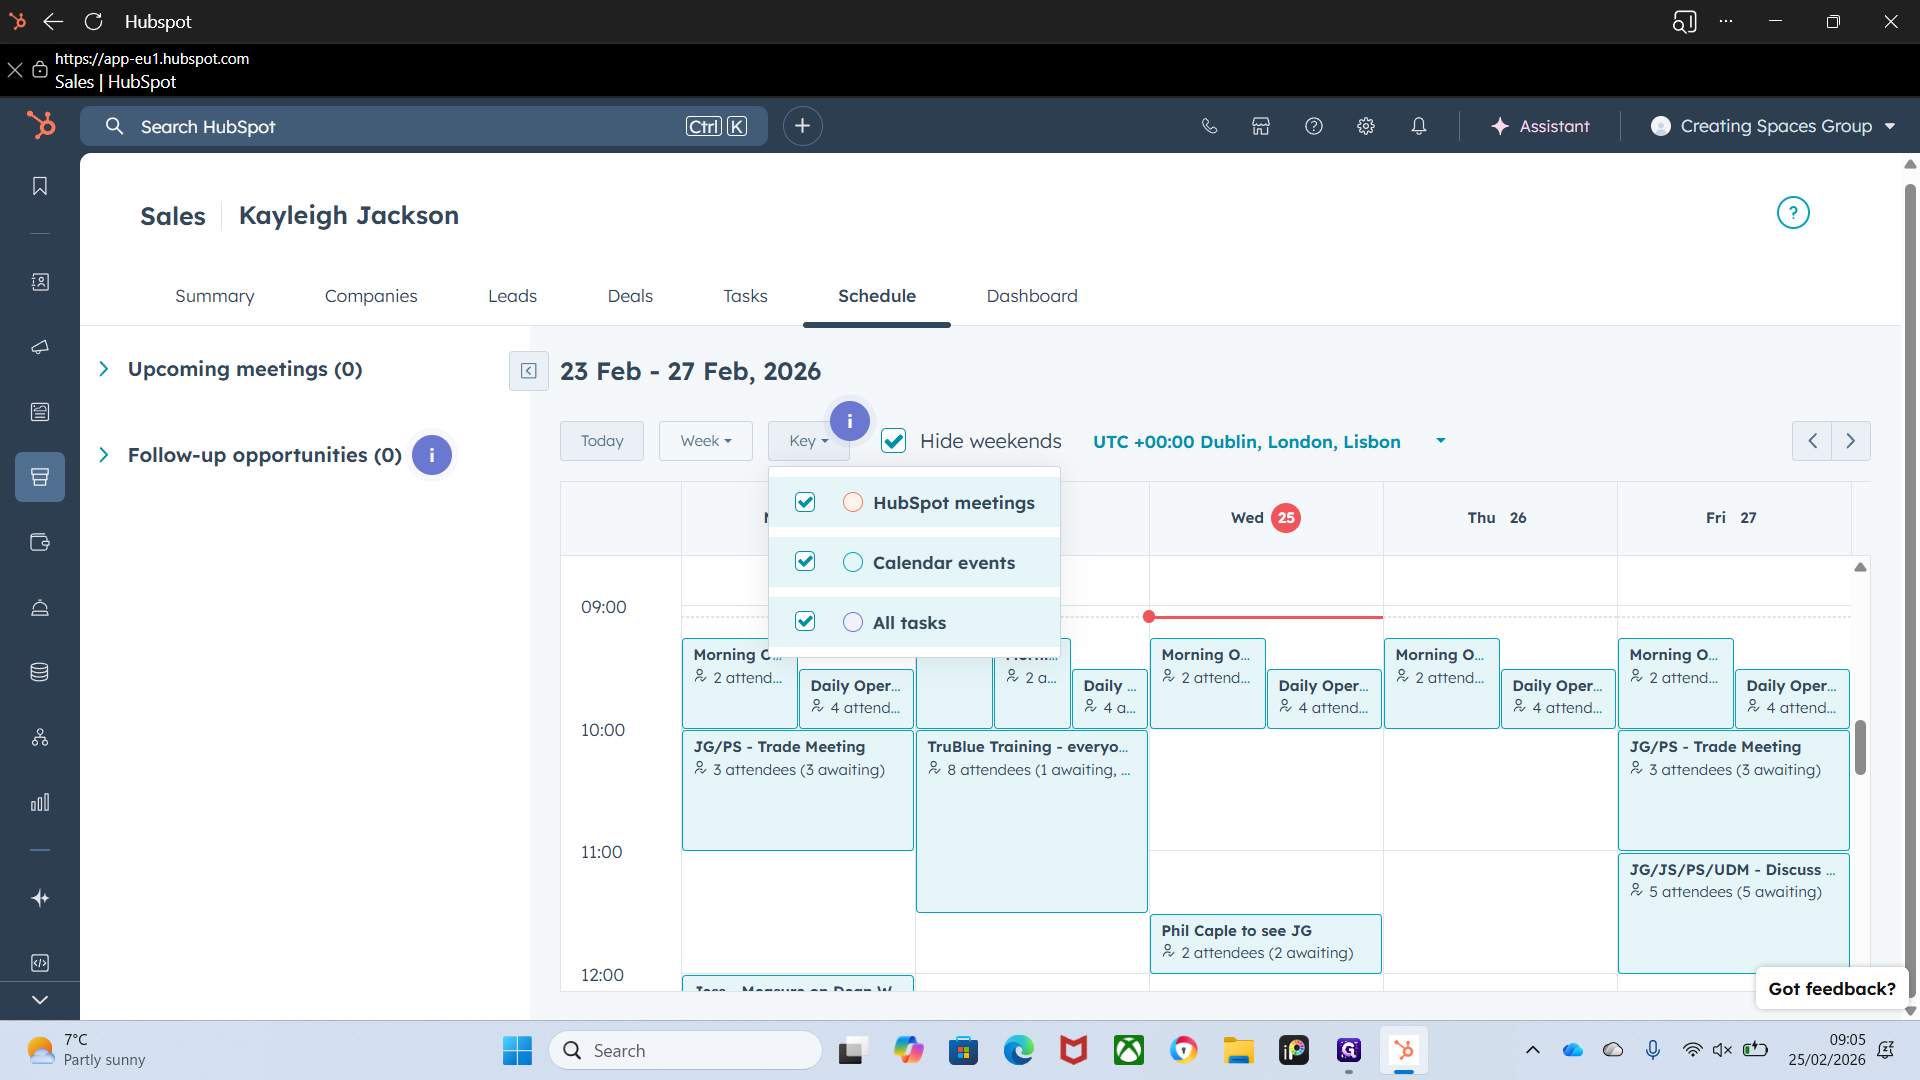Click info icon beside Follow-up opportunities
The image size is (1920, 1080).
[x=432, y=455]
